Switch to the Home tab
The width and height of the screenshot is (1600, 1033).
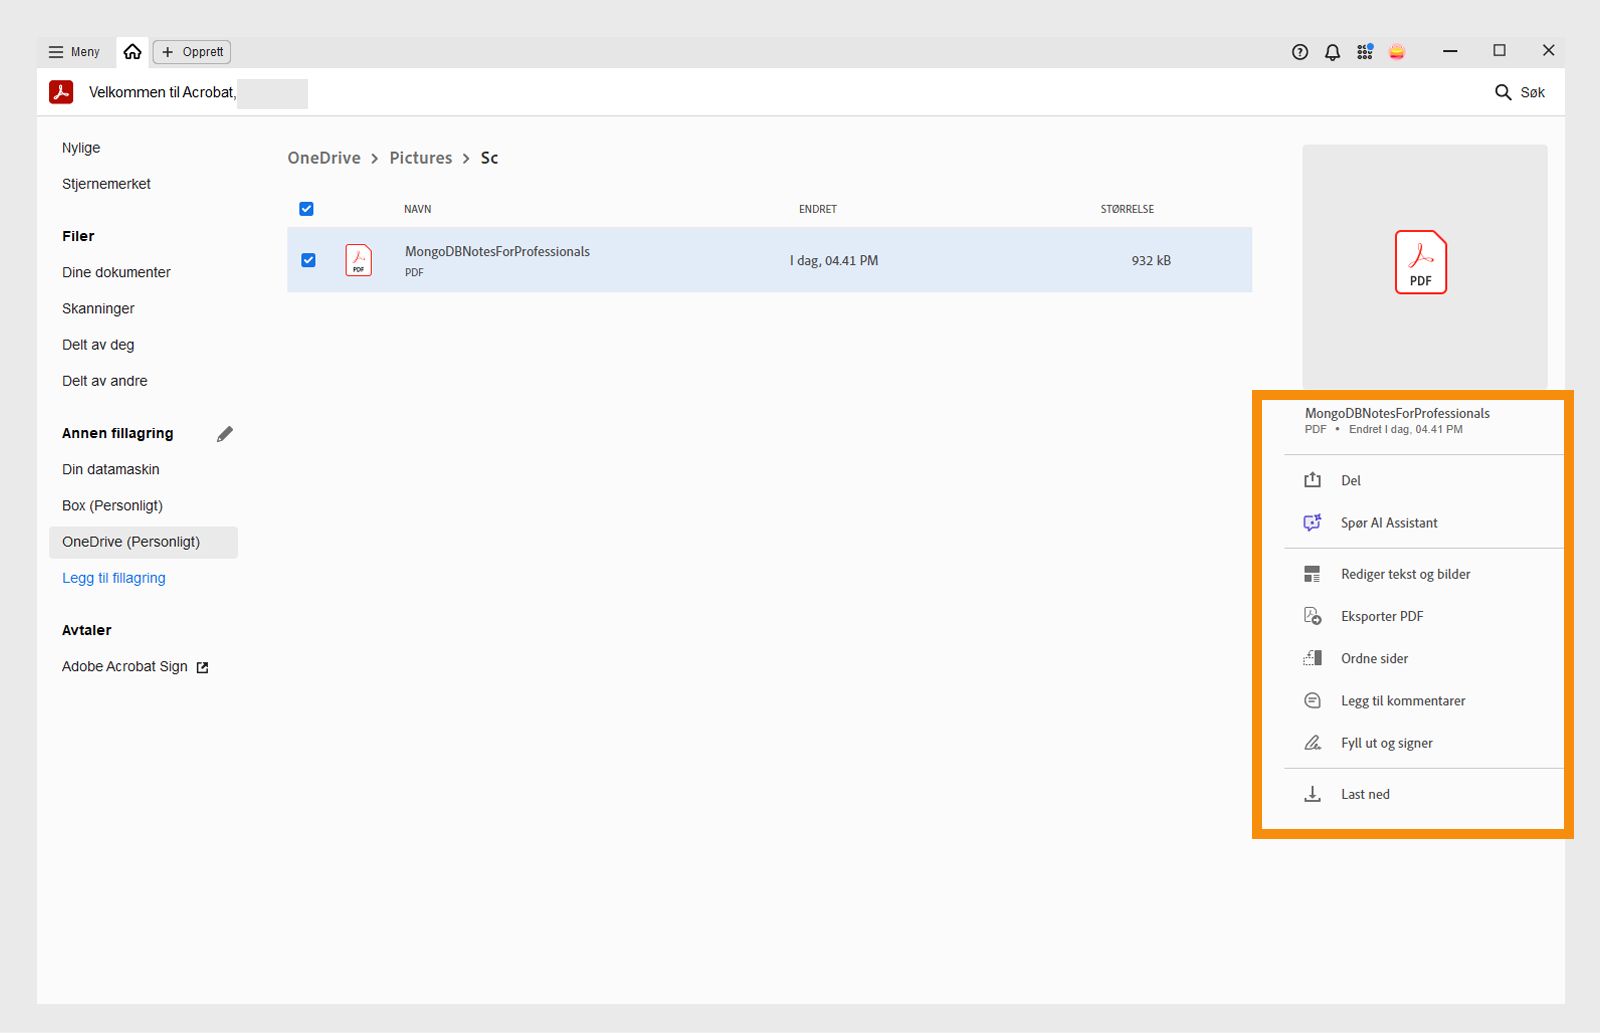132,51
